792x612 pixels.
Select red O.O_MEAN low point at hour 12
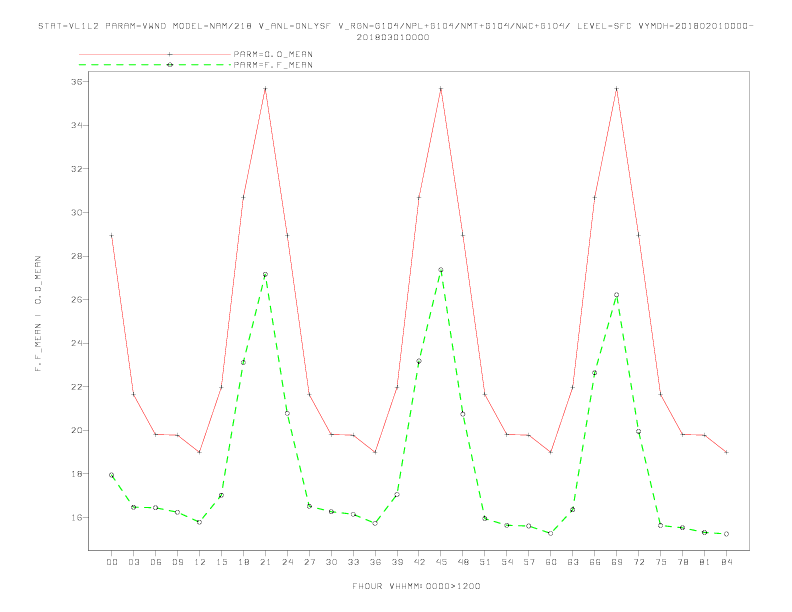point(200,452)
